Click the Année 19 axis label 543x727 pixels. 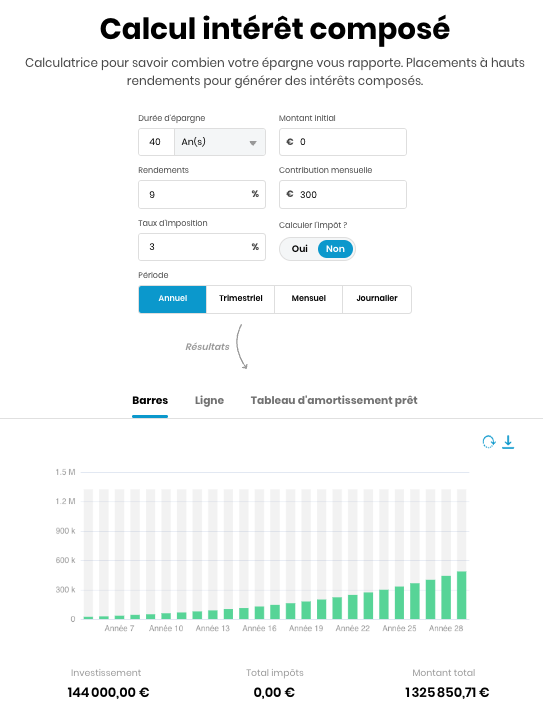click(306, 628)
